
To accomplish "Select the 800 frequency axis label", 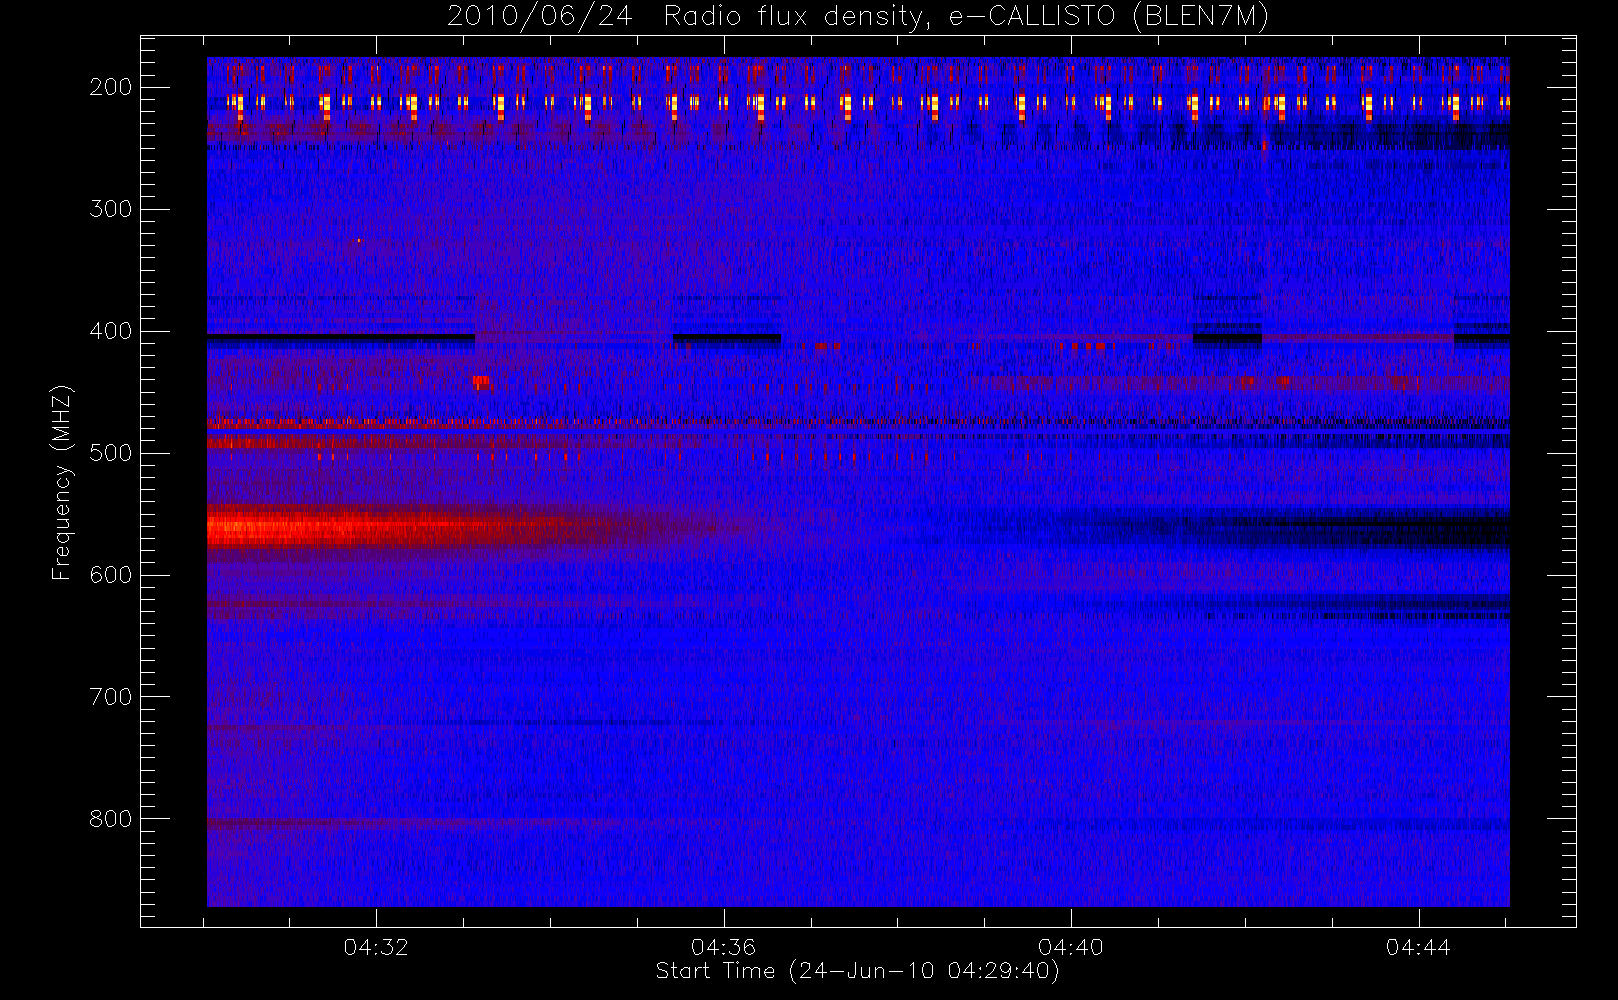I will (x=111, y=819).
